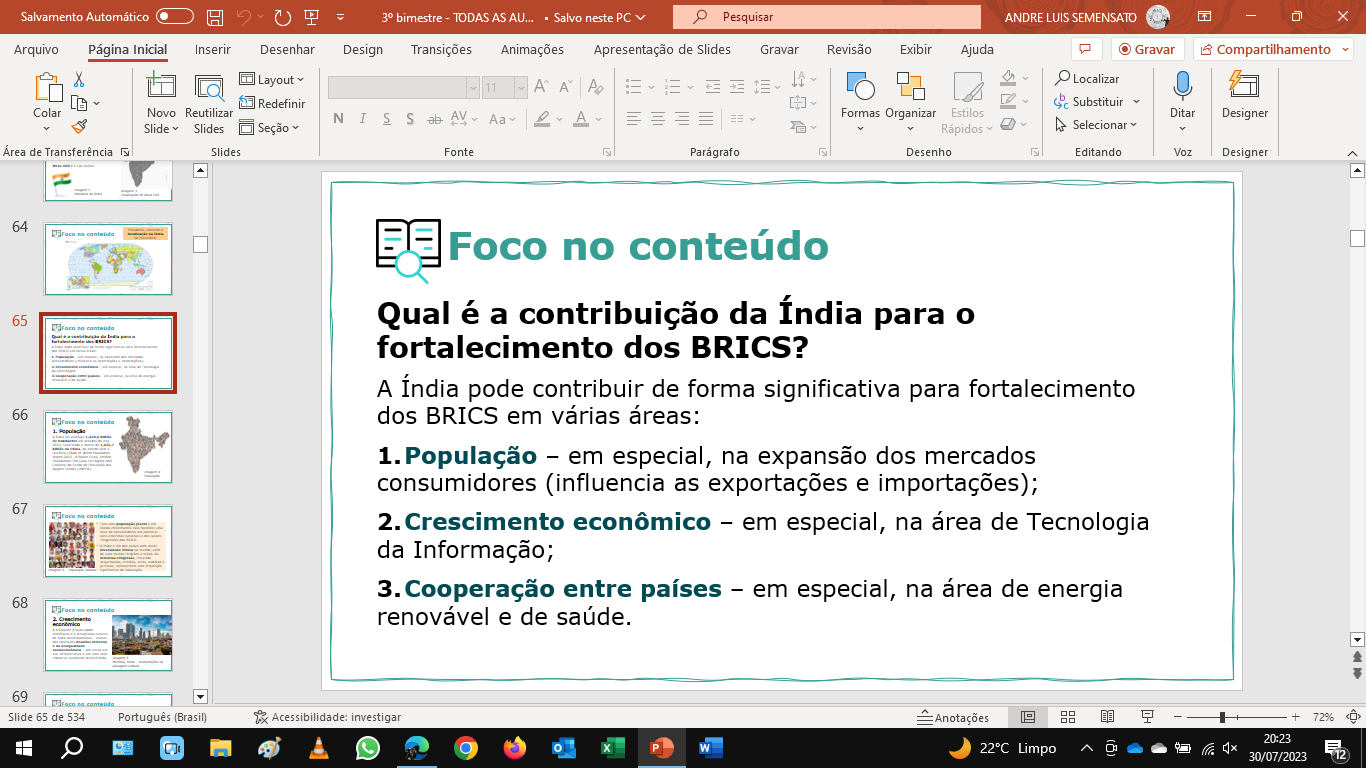Toggle the Salvamento Automático switch
Screen dimensions: 1366x768
175,17
